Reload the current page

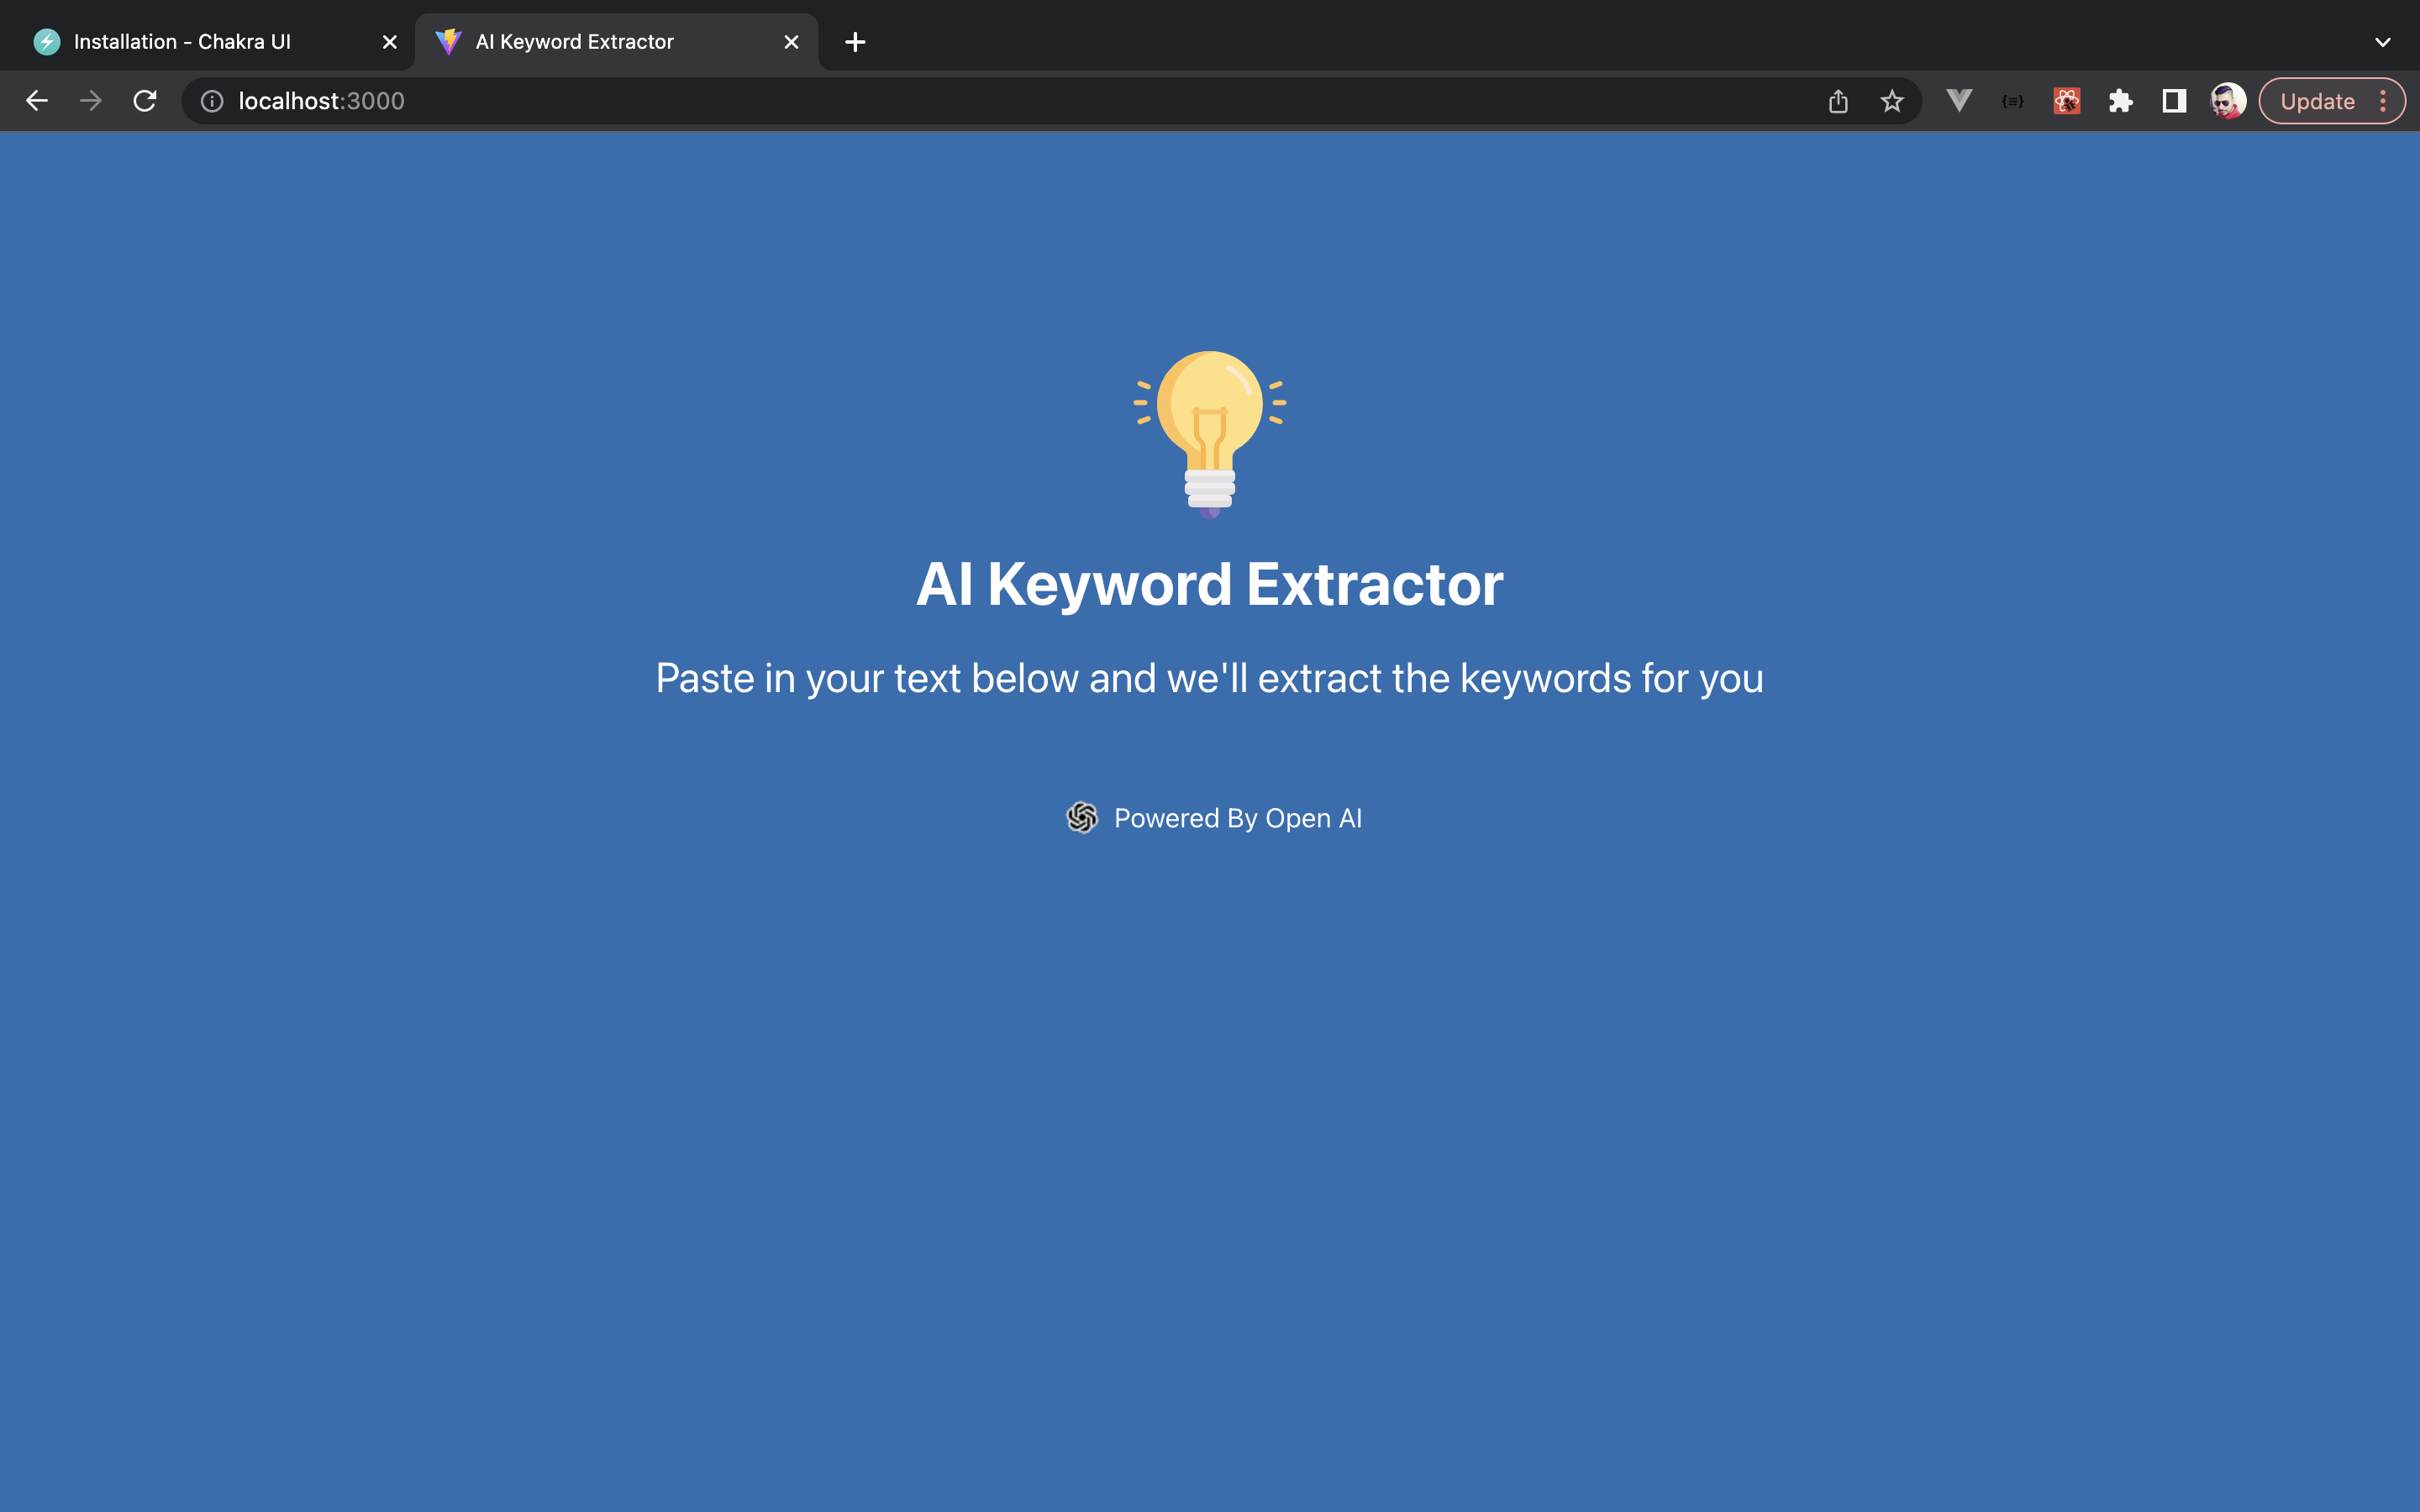[144, 100]
